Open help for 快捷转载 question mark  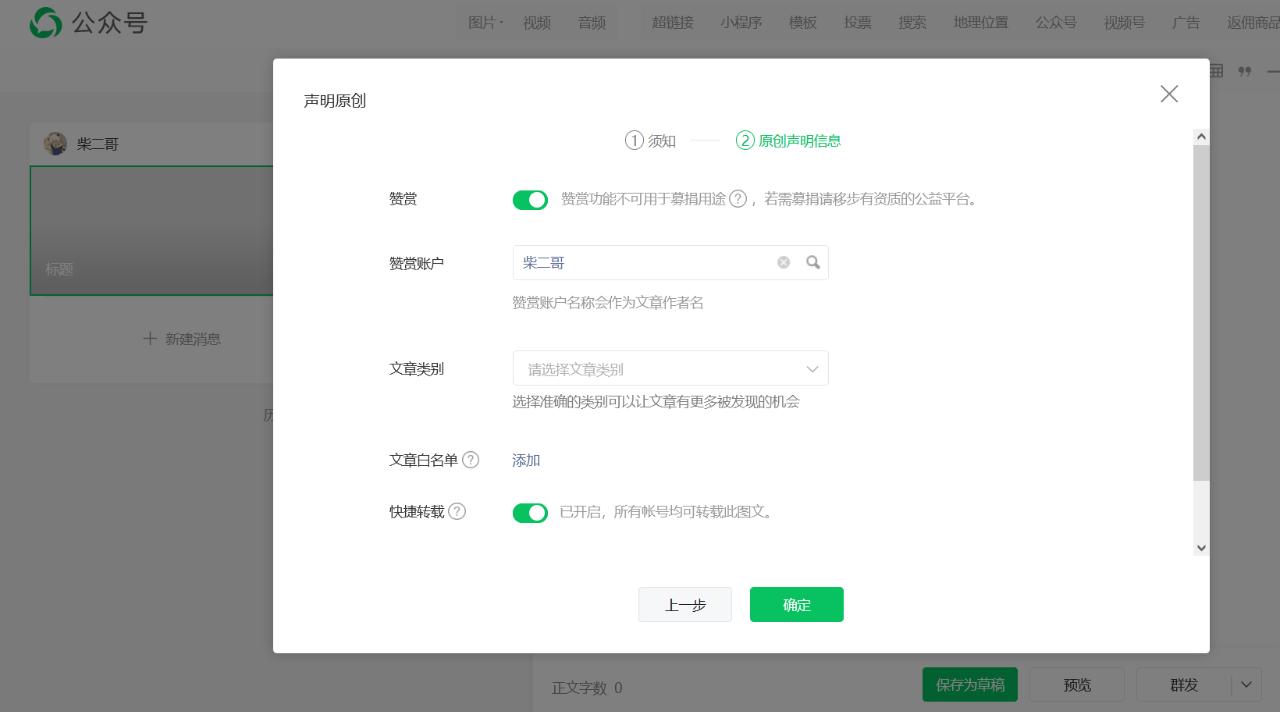pyautogui.click(x=457, y=511)
